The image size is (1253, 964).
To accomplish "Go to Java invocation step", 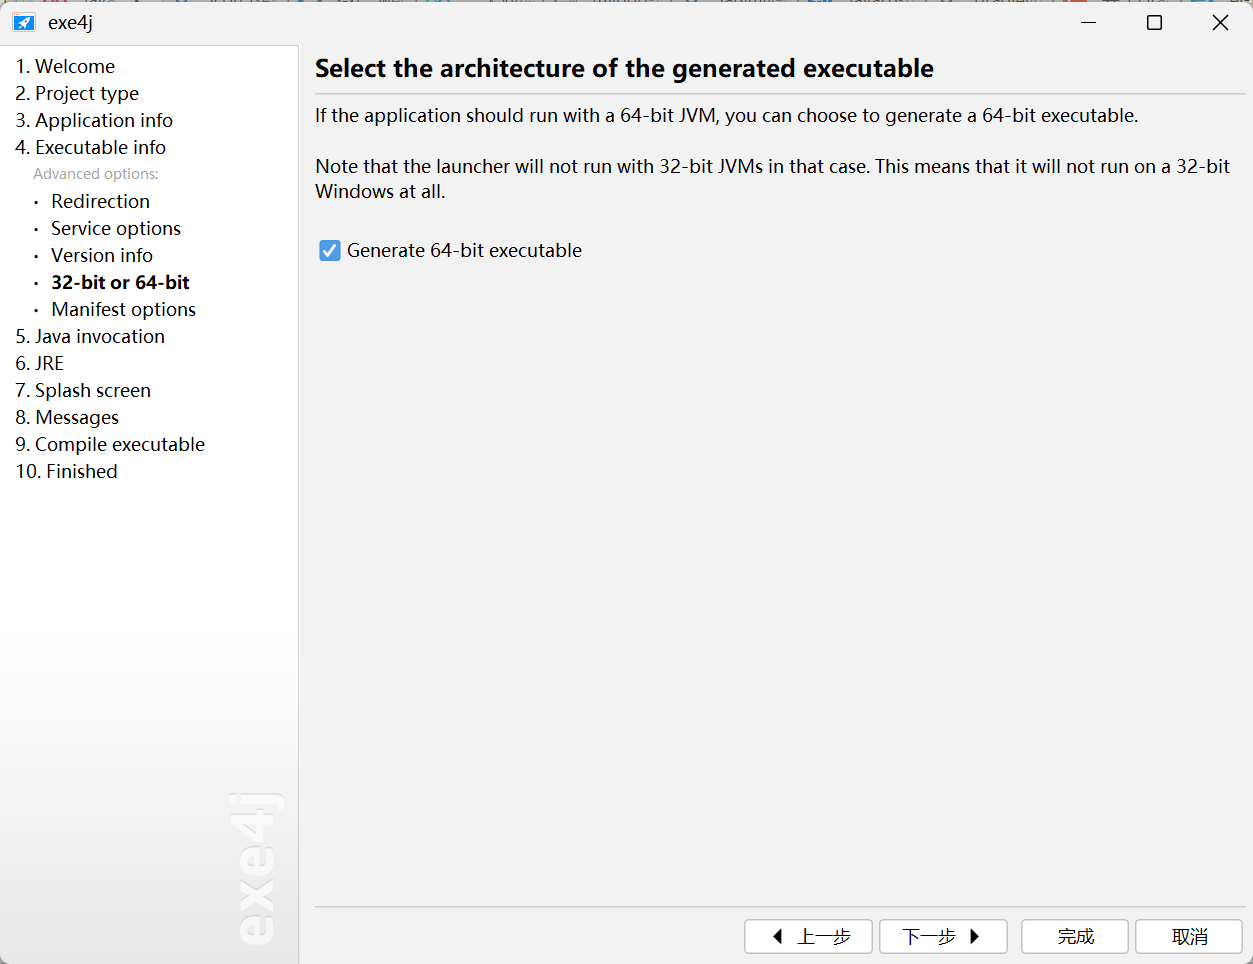I will click(90, 336).
